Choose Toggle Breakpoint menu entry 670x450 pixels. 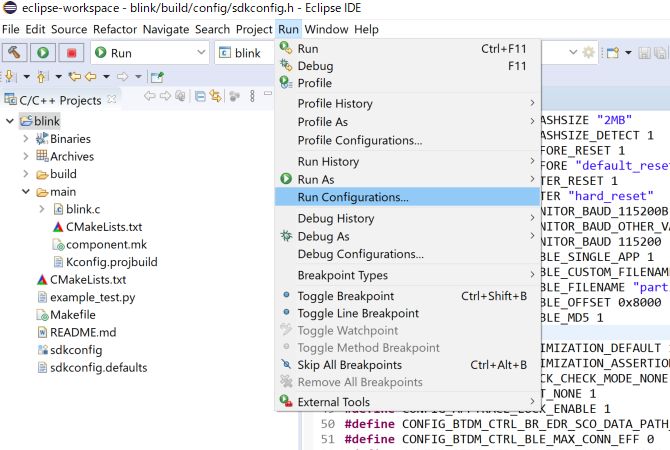tap(408, 296)
